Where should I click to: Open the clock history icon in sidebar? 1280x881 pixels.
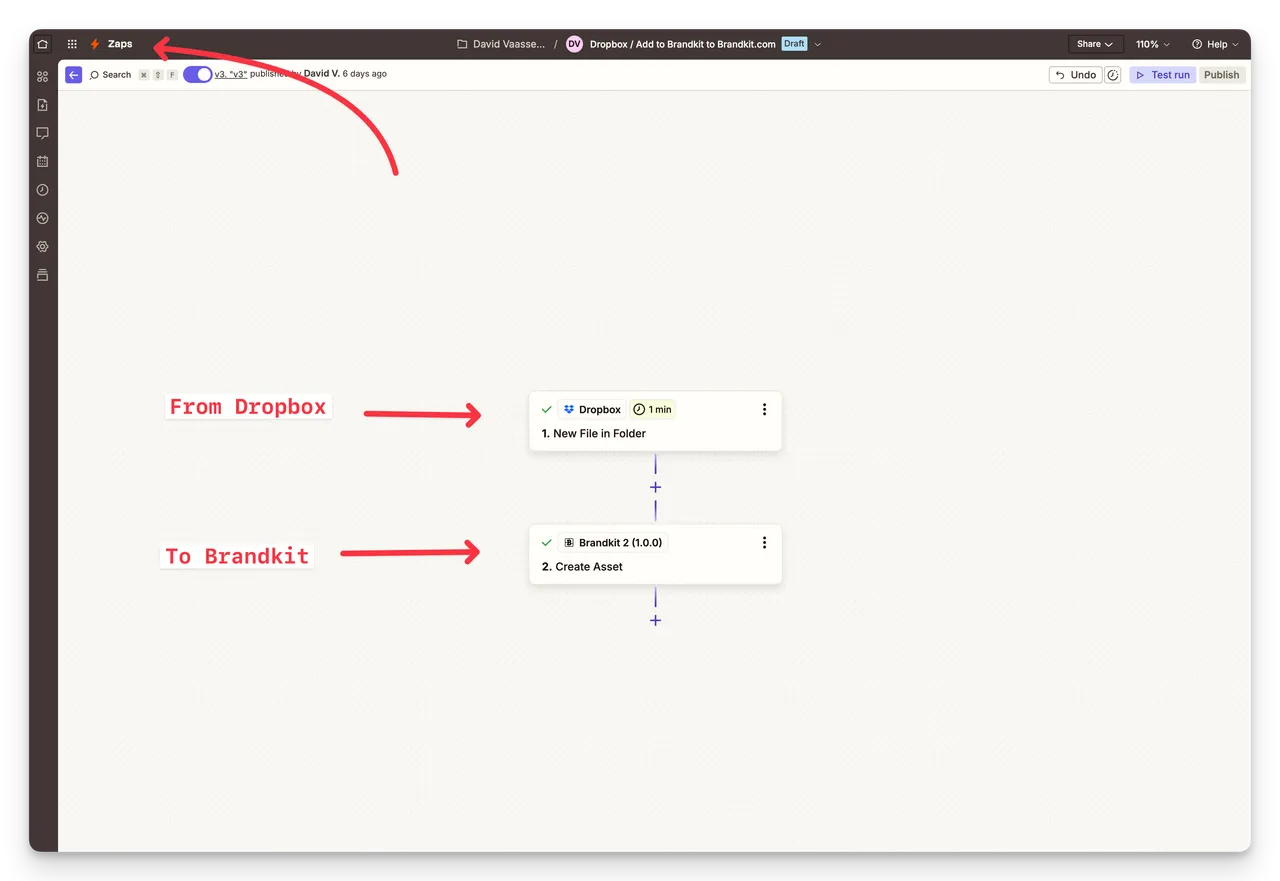point(42,190)
